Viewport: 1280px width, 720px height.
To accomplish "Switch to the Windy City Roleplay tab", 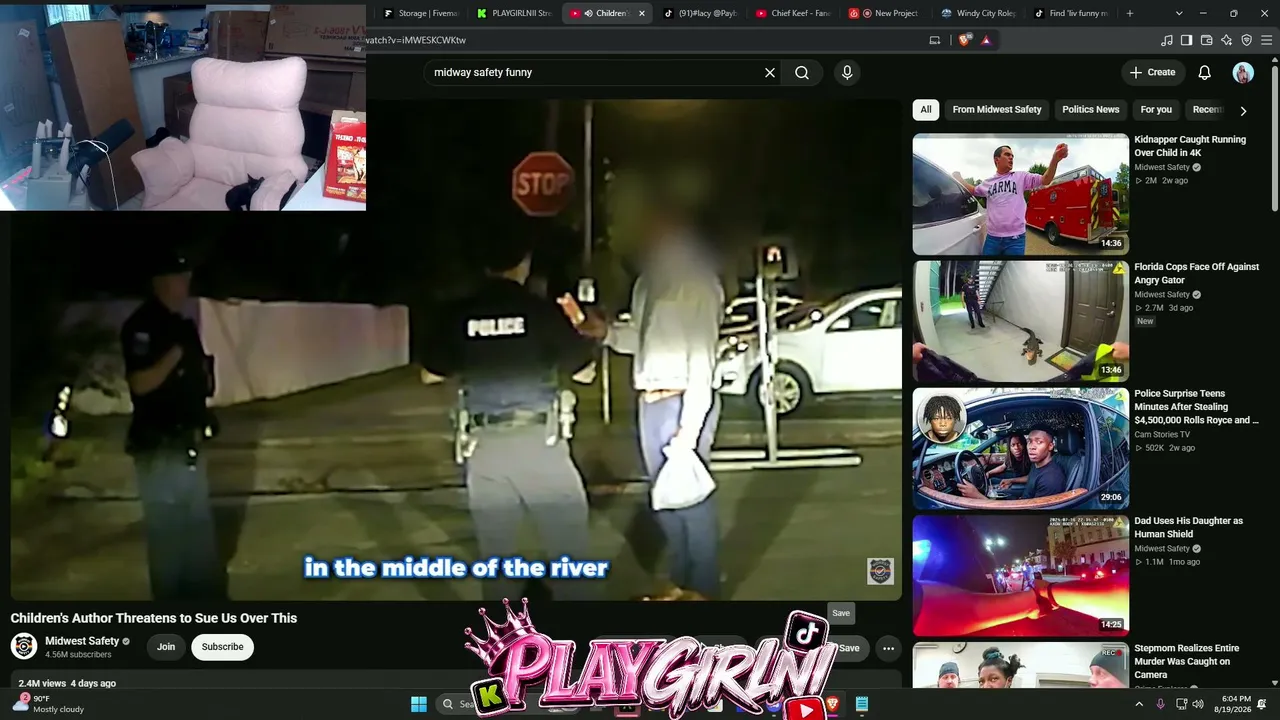I will [980, 13].
